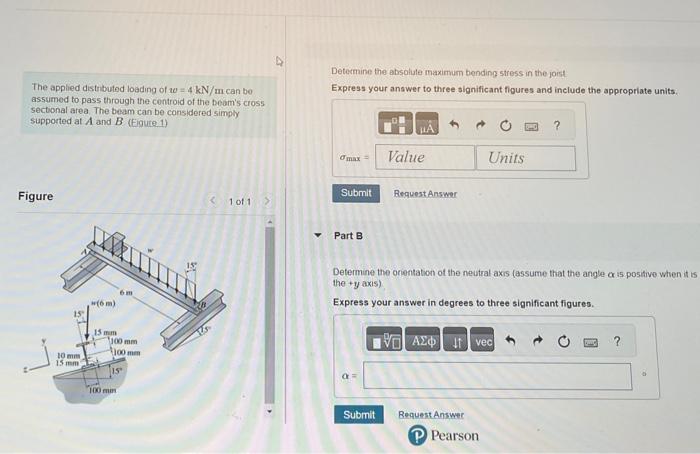Click the figure panel scrollbar up arrow

269,221
